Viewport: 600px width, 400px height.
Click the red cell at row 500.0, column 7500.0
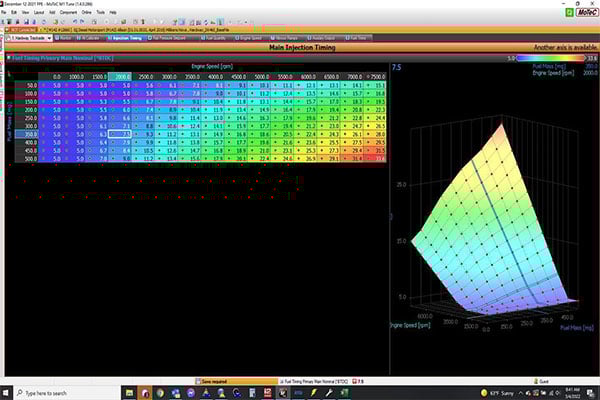(x=375, y=158)
